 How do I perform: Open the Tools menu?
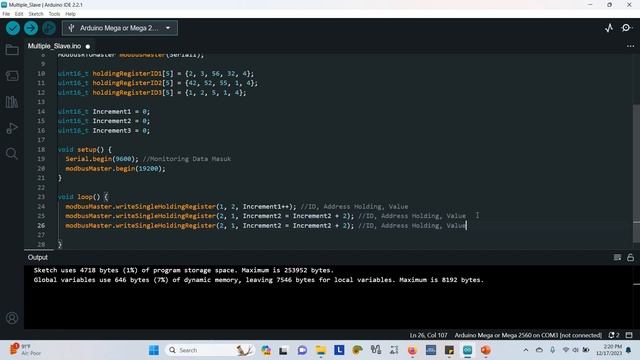pos(54,14)
